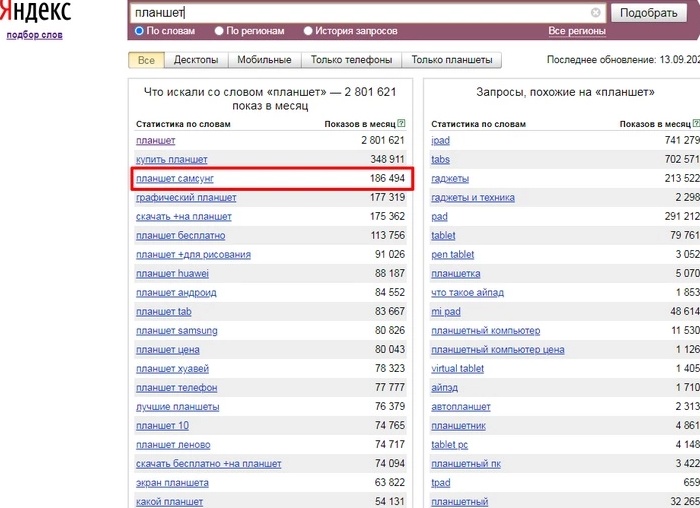Open the "планшетка" link
700x508 pixels.
click(455, 274)
